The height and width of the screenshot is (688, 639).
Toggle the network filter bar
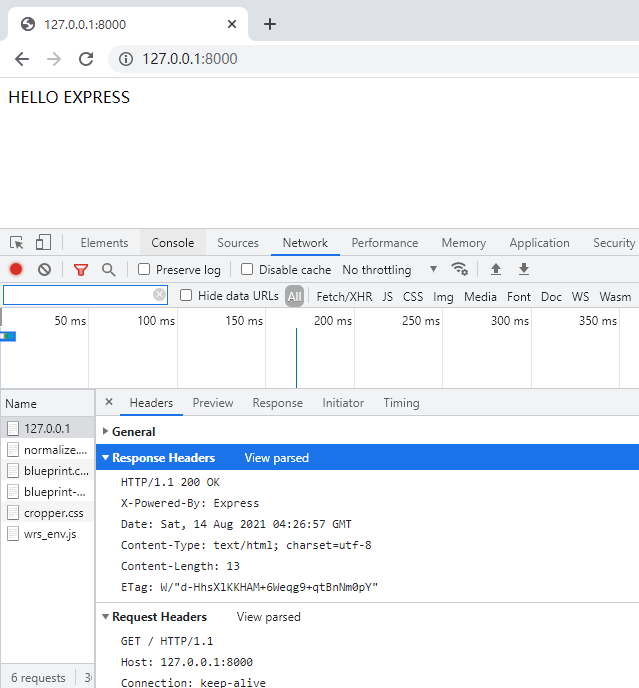(81, 269)
